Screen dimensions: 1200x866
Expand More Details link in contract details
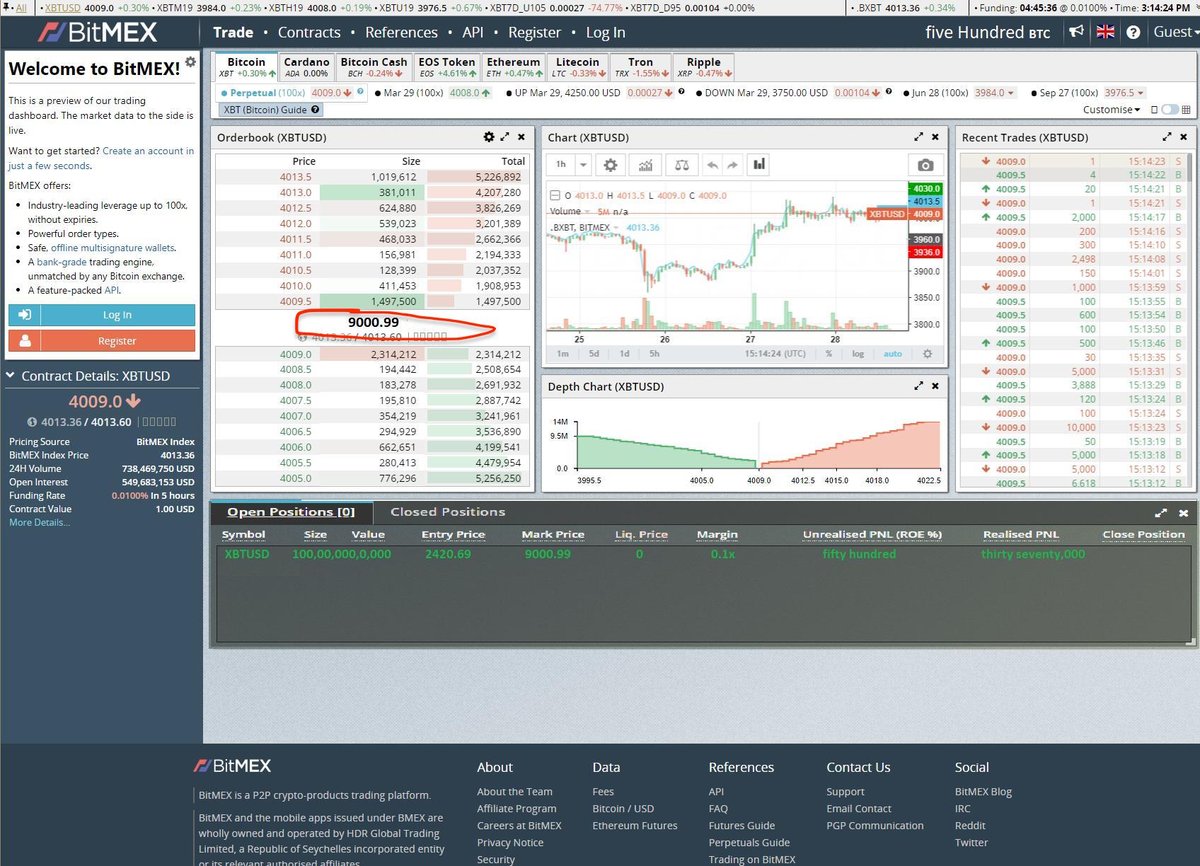tap(40, 522)
